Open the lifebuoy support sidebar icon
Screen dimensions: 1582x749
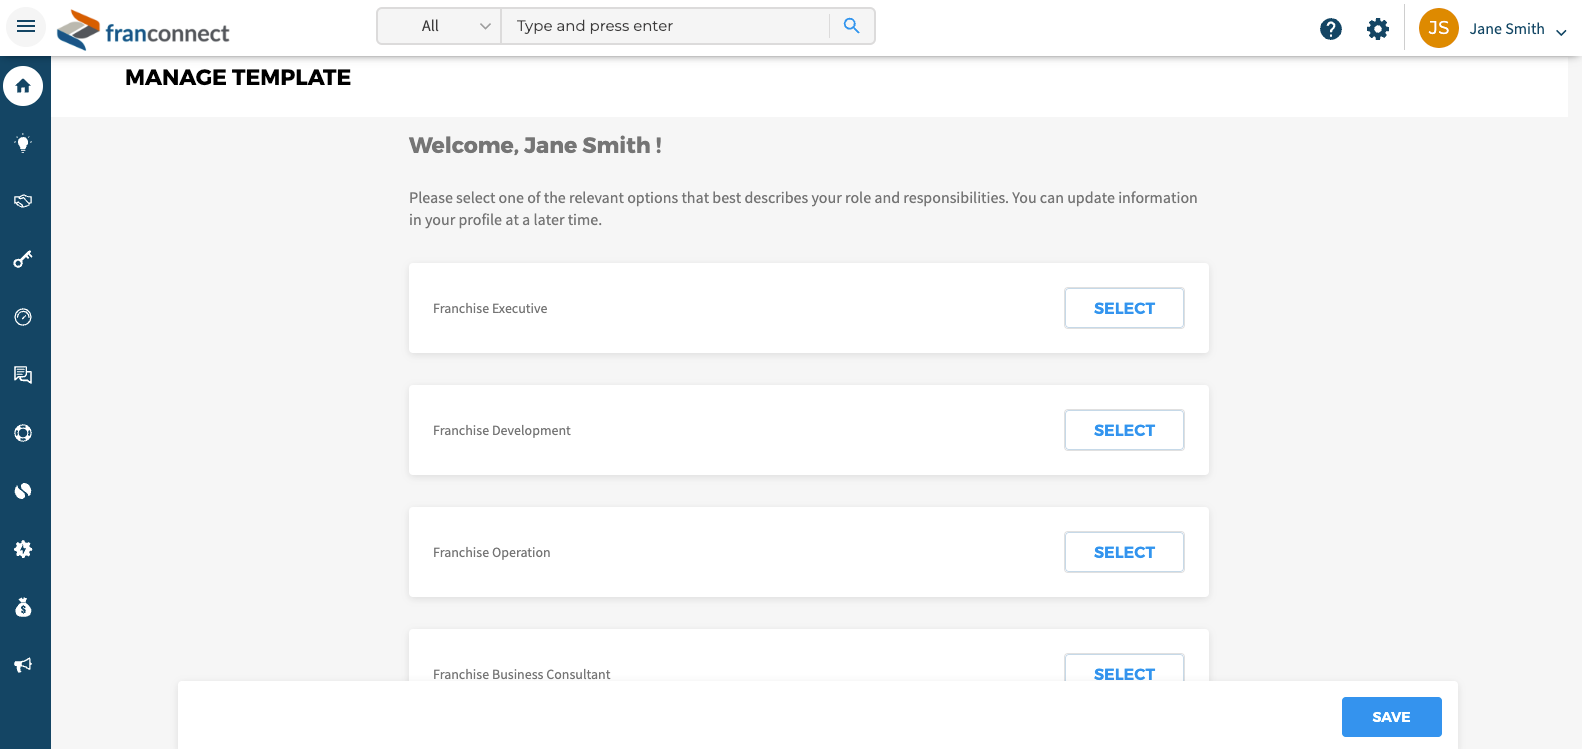pyautogui.click(x=23, y=433)
